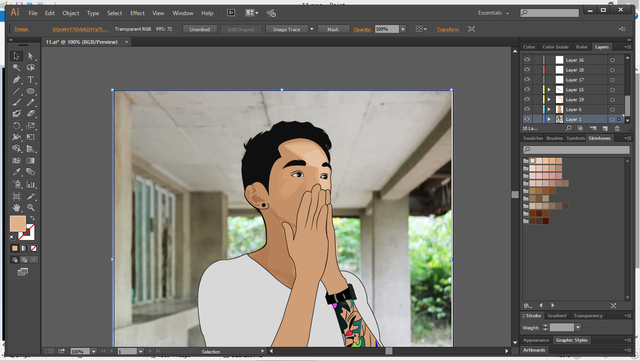Select the Column Graph tool

[x=31, y=185]
